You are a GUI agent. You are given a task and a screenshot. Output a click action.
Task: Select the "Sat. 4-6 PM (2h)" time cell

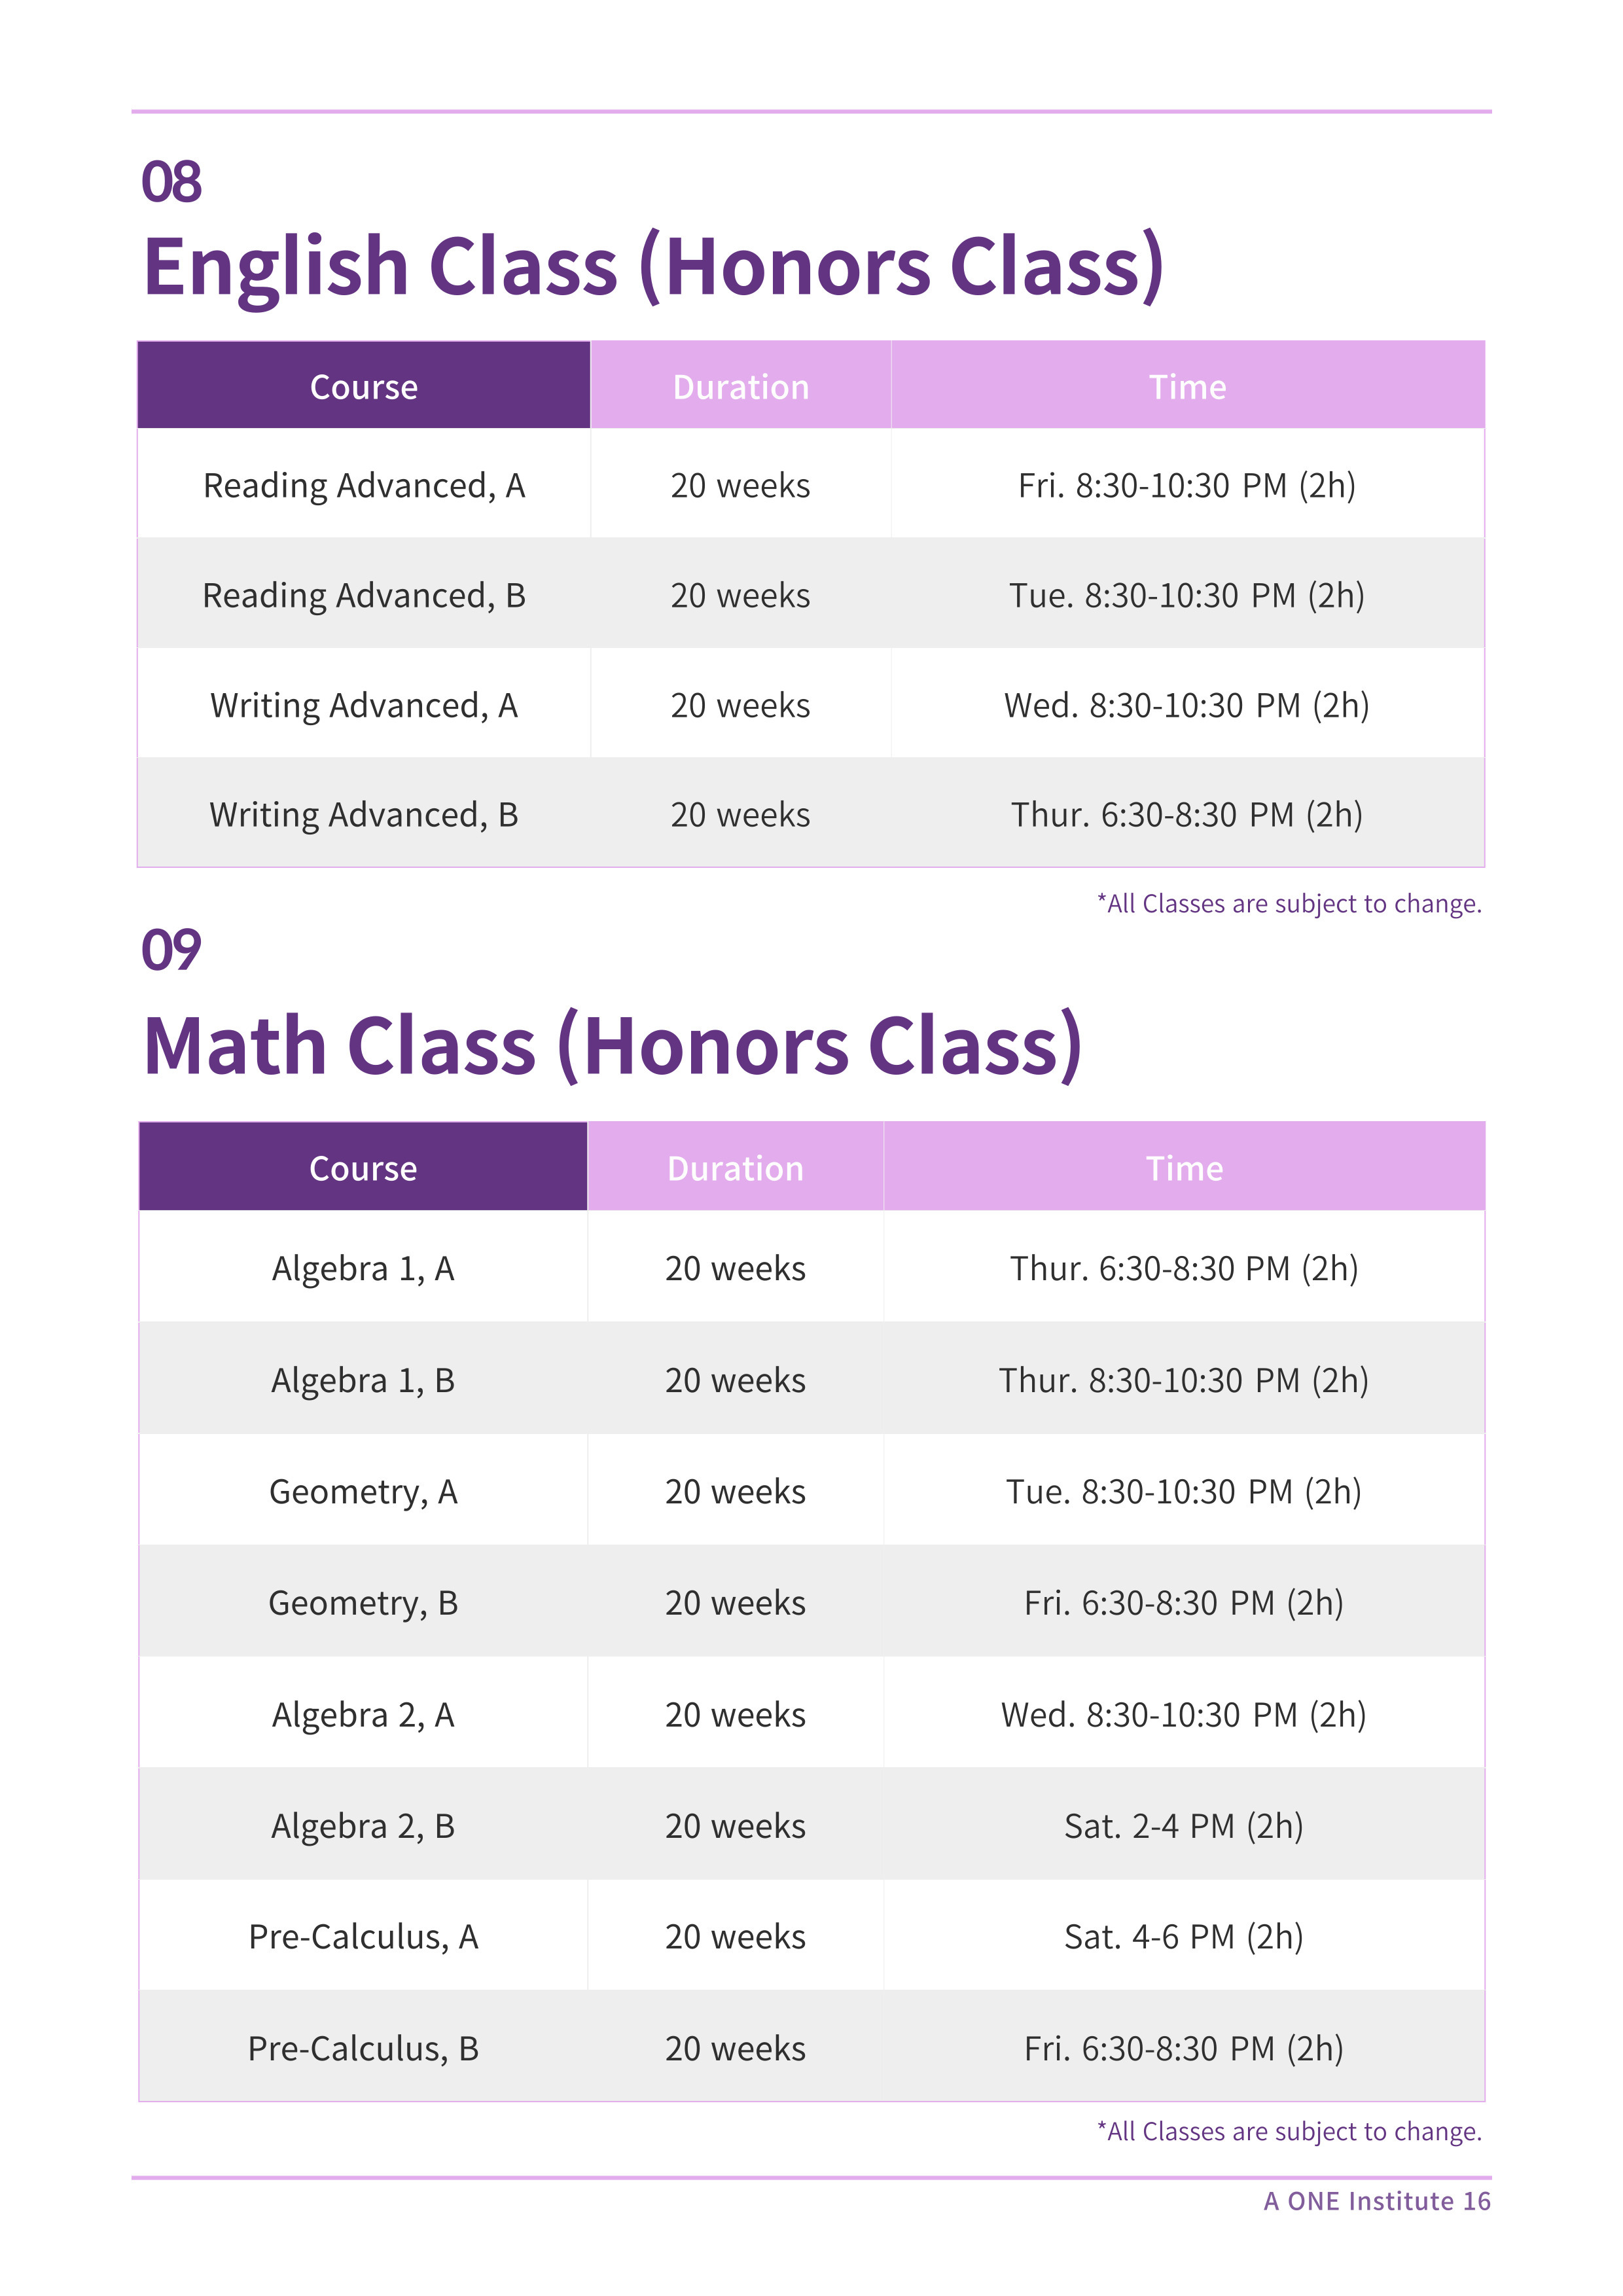click(1183, 1937)
